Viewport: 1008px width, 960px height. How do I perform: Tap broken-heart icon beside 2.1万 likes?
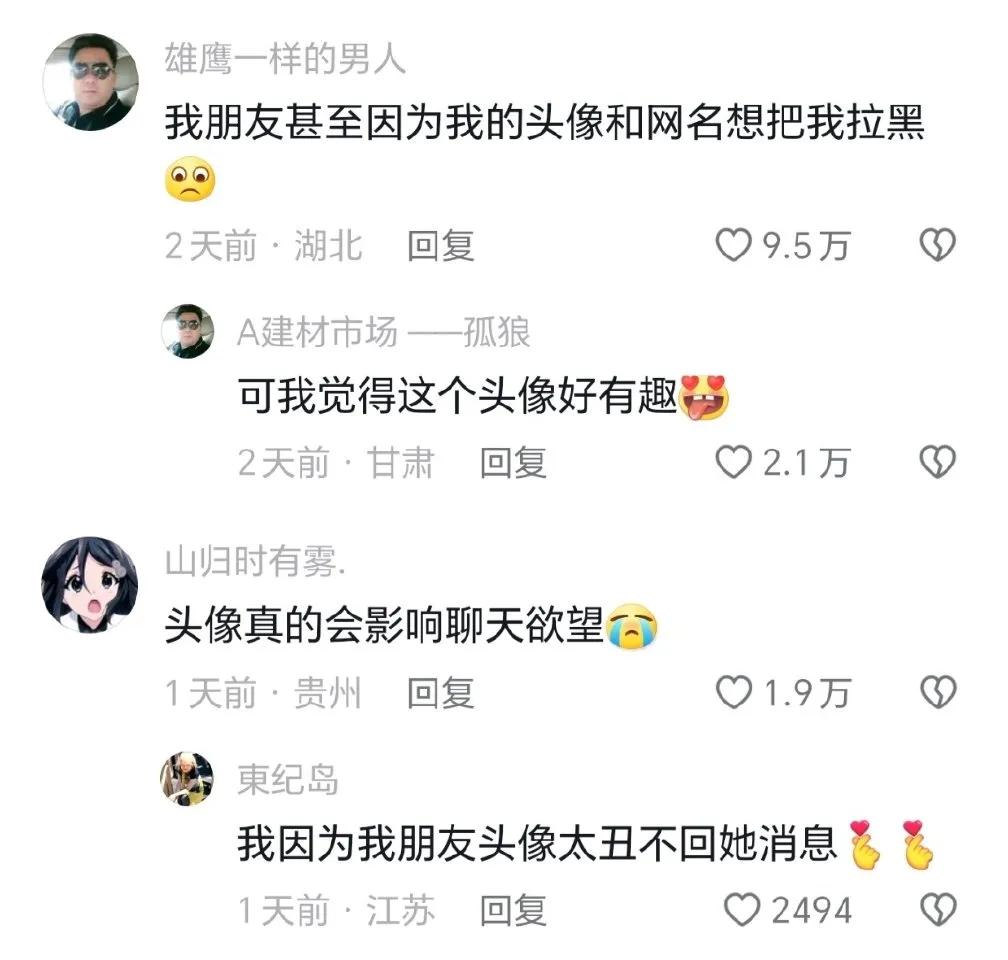[x=937, y=462]
